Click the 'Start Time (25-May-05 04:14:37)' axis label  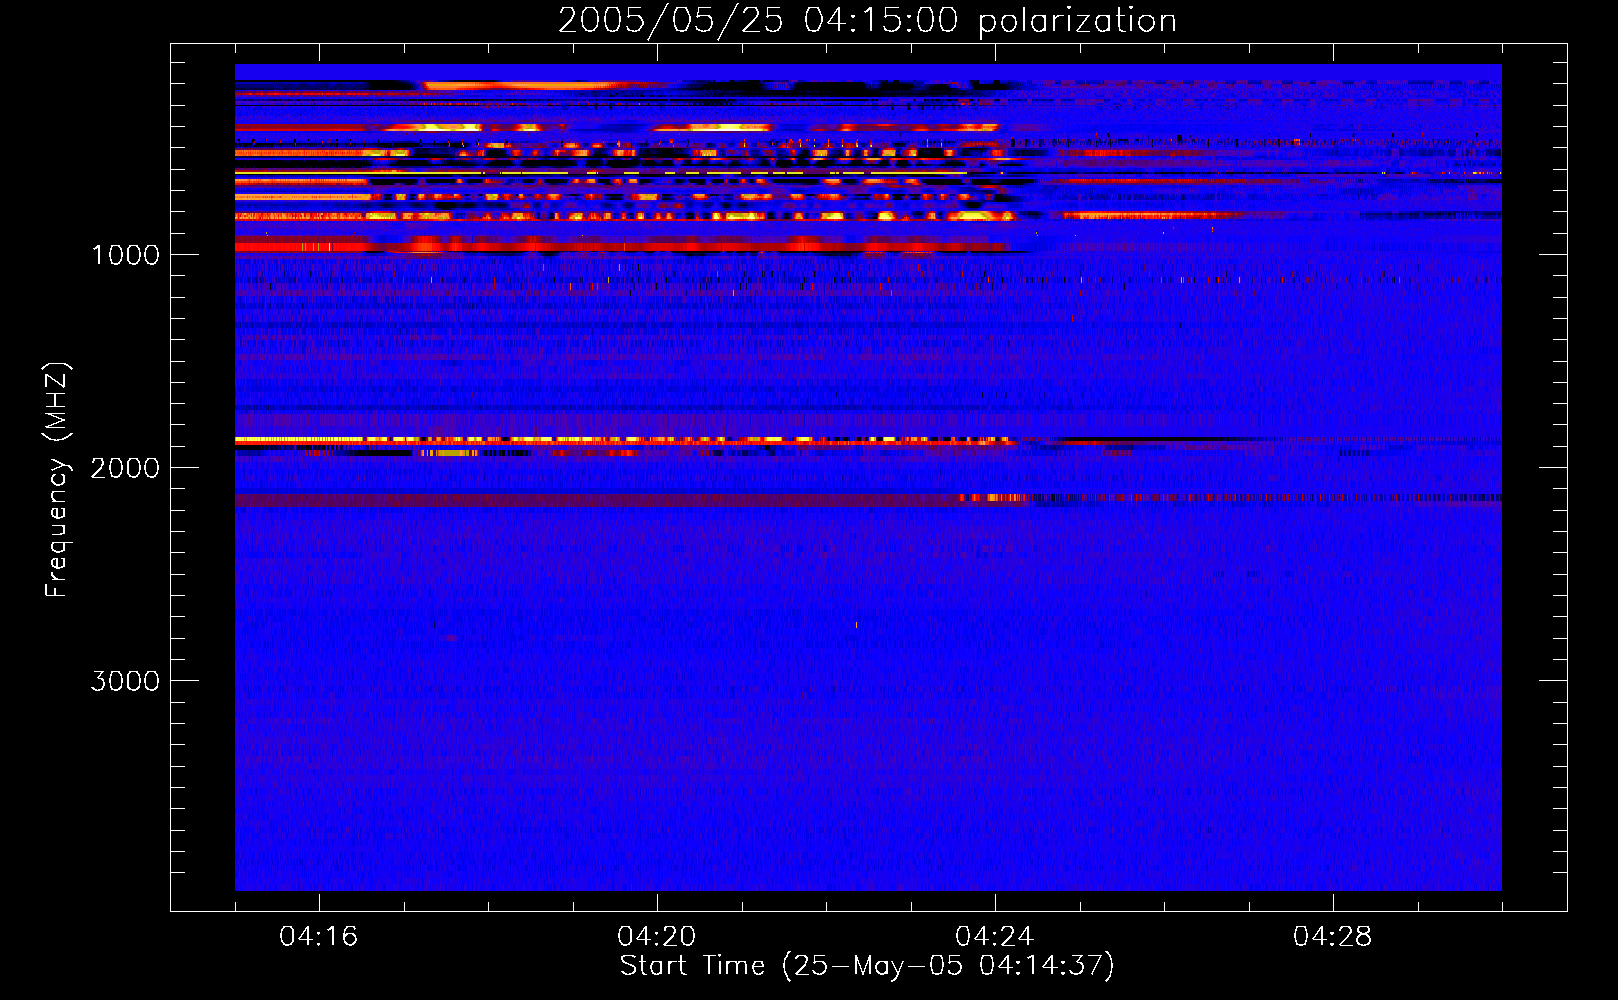[x=867, y=966]
